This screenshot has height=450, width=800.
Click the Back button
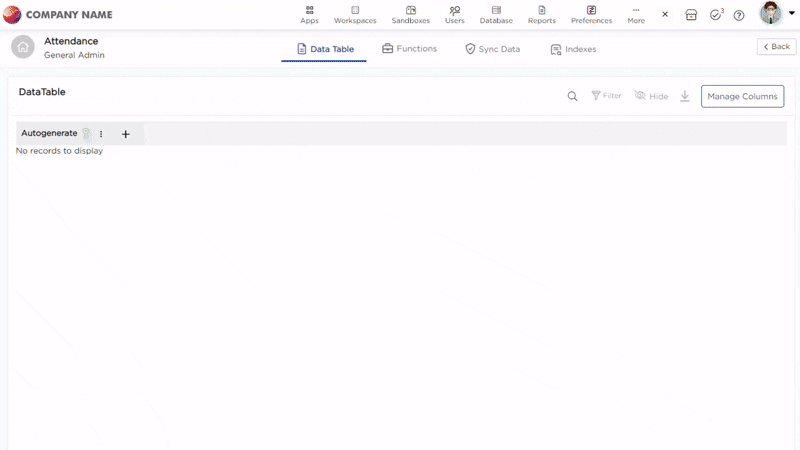click(776, 47)
